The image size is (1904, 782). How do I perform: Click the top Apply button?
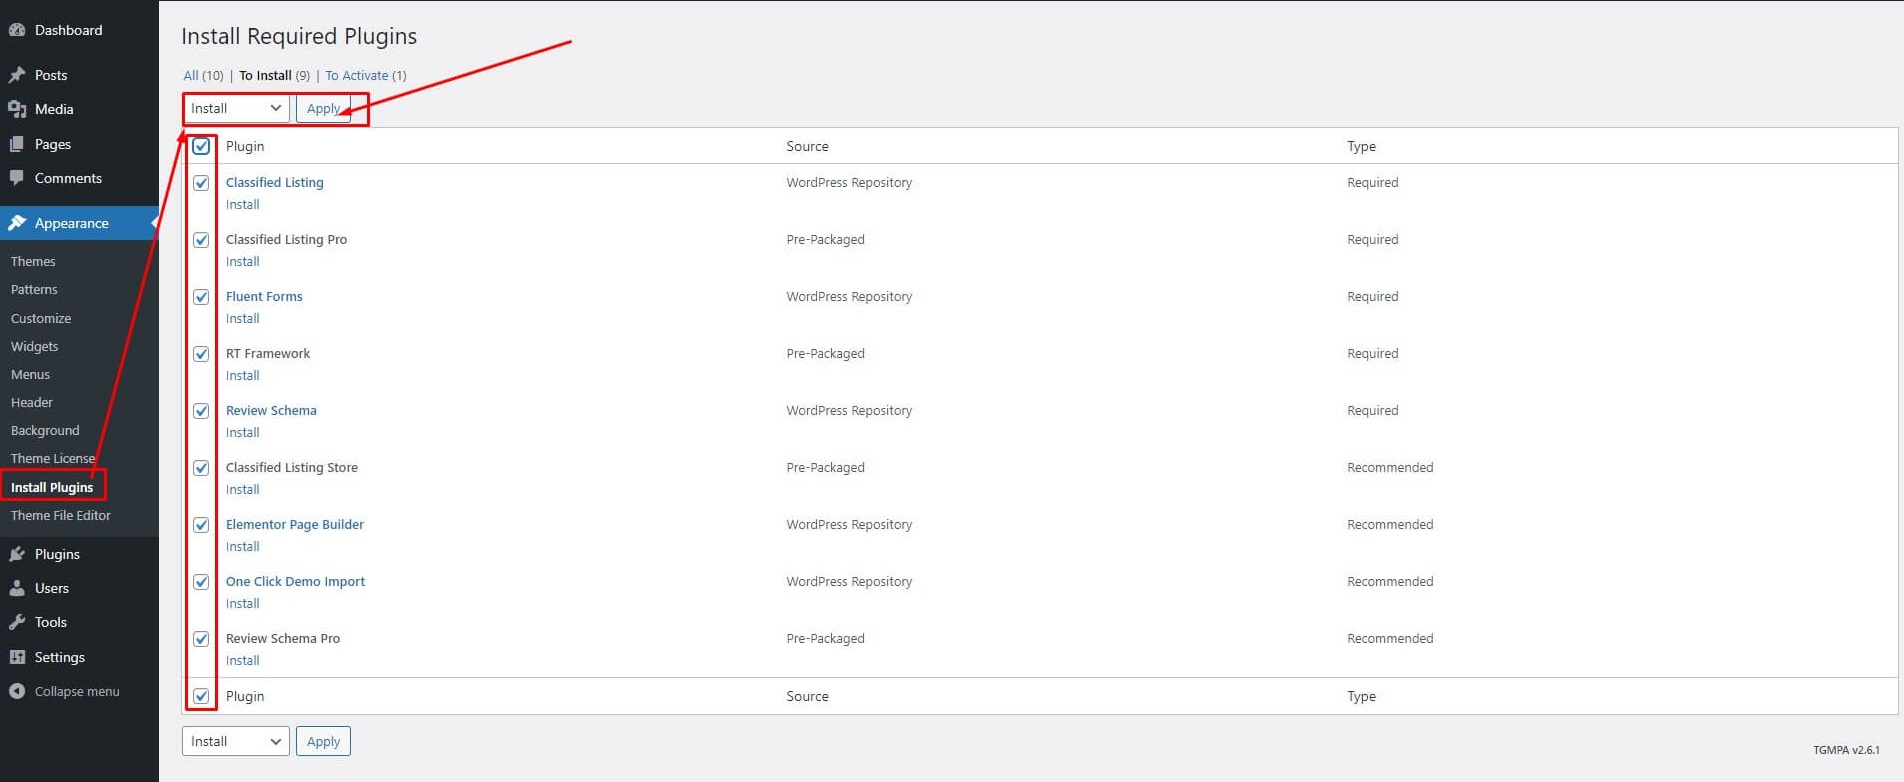323,108
